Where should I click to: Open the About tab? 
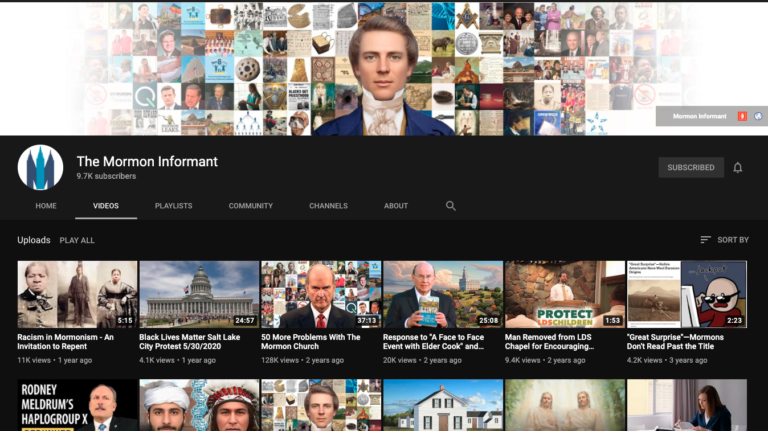click(x=396, y=206)
